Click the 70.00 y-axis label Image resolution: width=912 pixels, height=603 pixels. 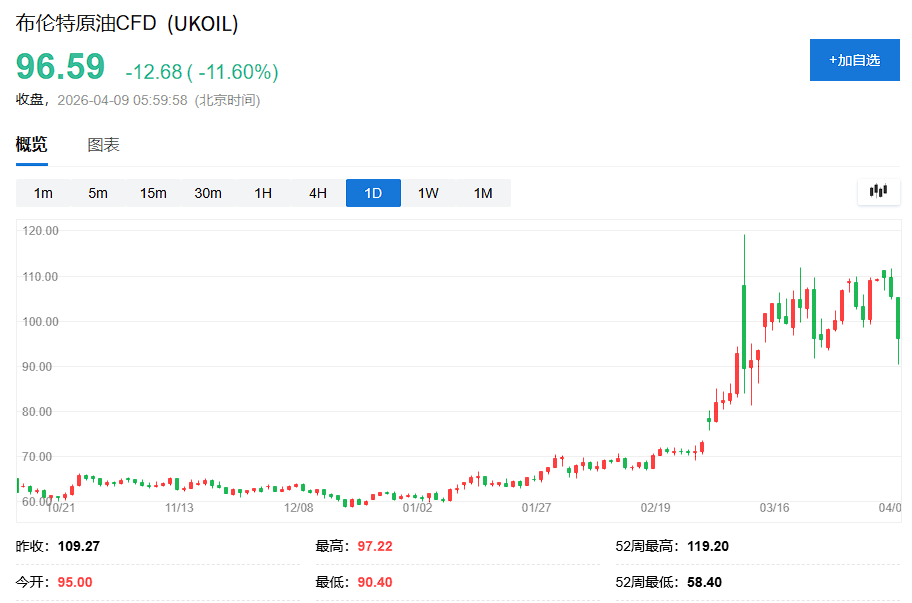pyautogui.click(x=37, y=456)
